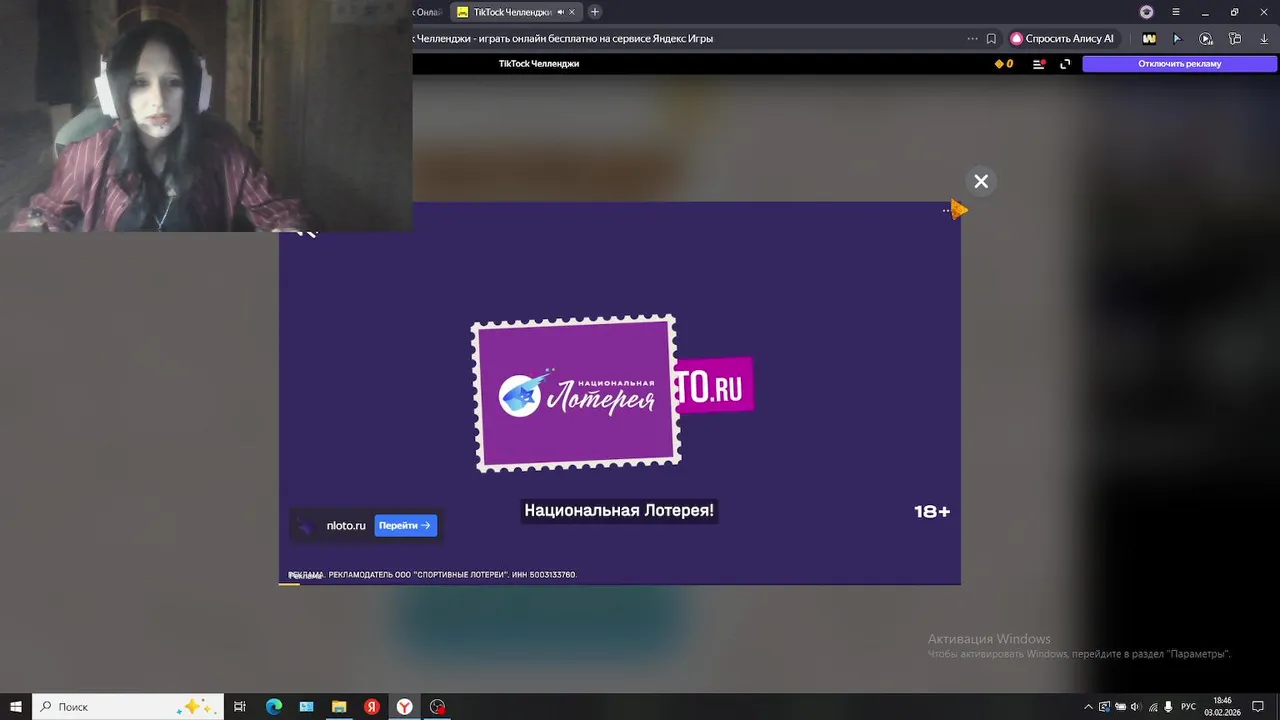Switch to Yandex Browser on taskbar
The image size is (1280, 720).
point(404,707)
